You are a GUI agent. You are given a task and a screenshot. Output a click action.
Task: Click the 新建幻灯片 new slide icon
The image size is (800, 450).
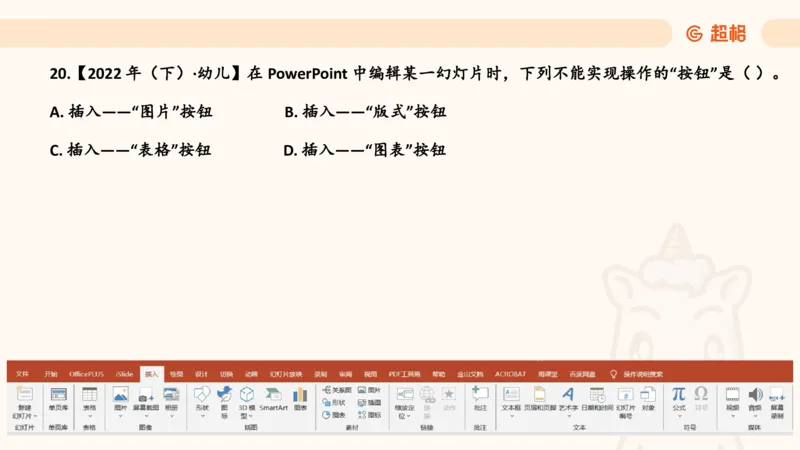24,394
